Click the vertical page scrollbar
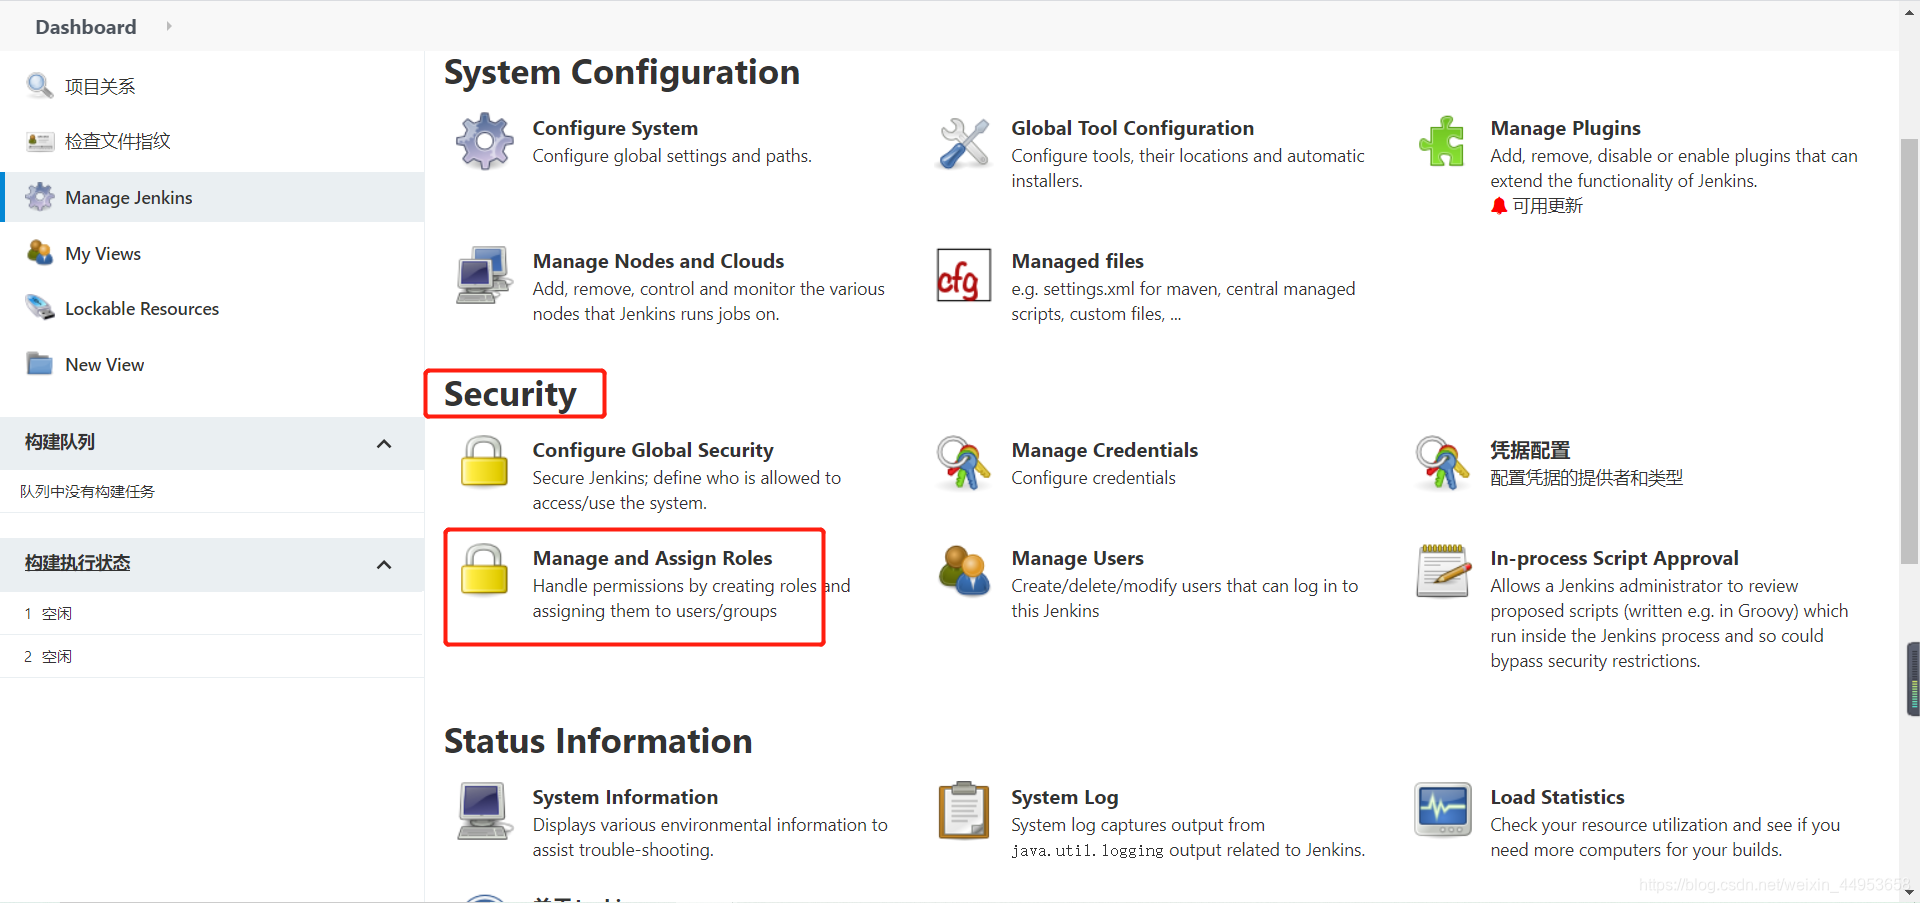The height and width of the screenshot is (903, 1920). (1908, 350)
